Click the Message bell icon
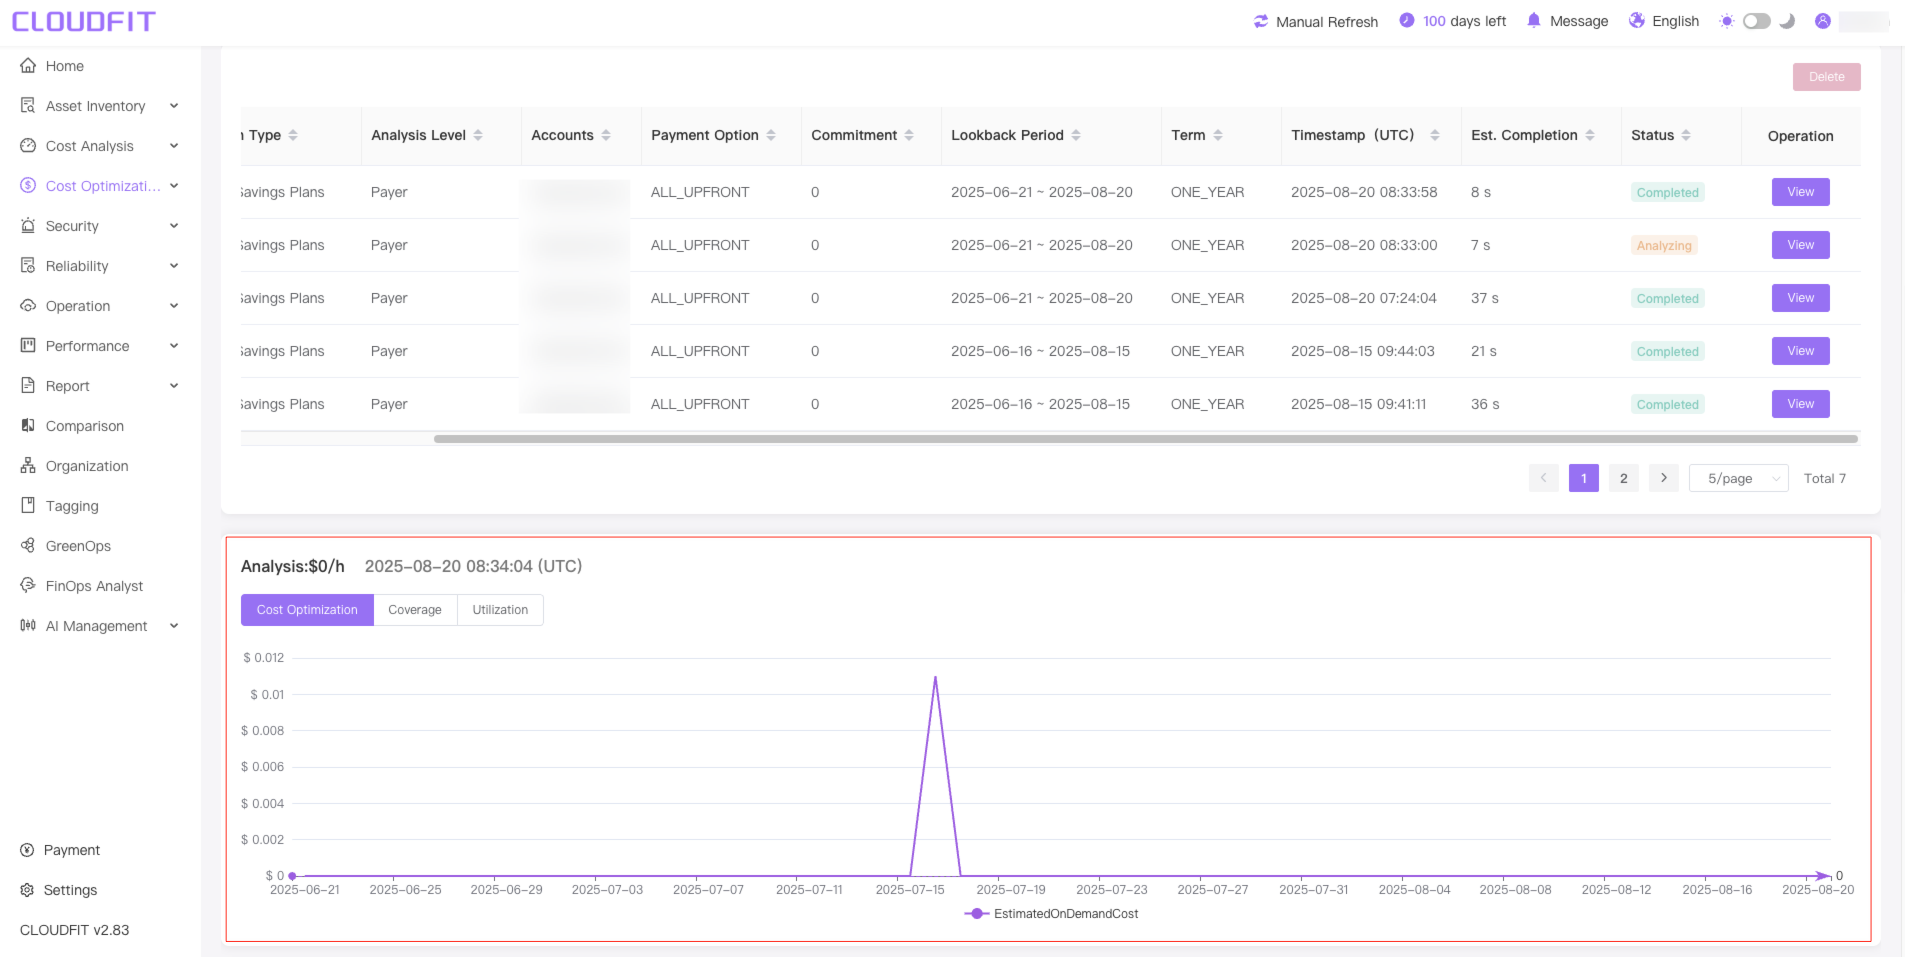The height and width of the screenshot is (957, 1905). tap(1534, 20)
